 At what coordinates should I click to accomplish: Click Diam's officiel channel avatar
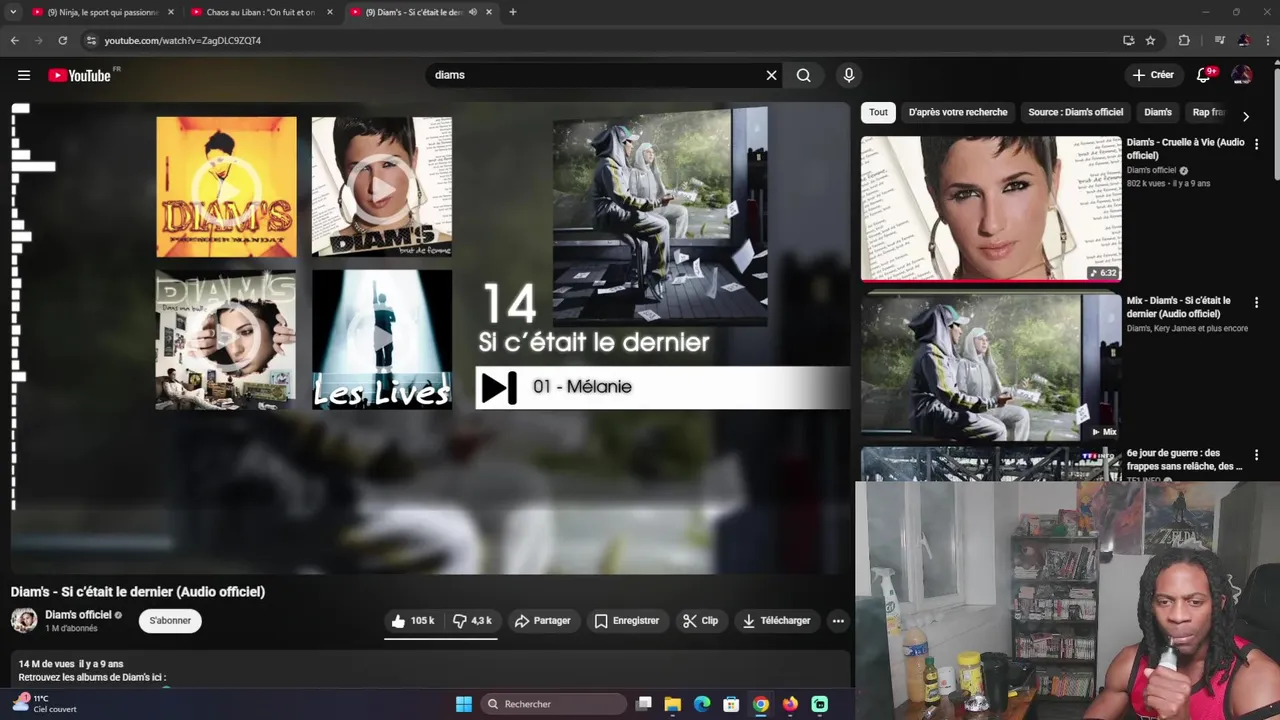[x=24, y=620]
